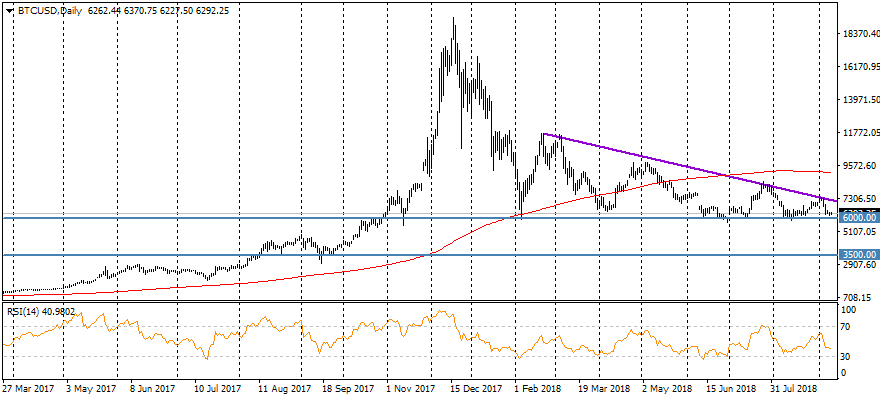Click the BTCUSD,Daily chart title
This screenshot has width=880, height=400.
click(x=48, y=10)
